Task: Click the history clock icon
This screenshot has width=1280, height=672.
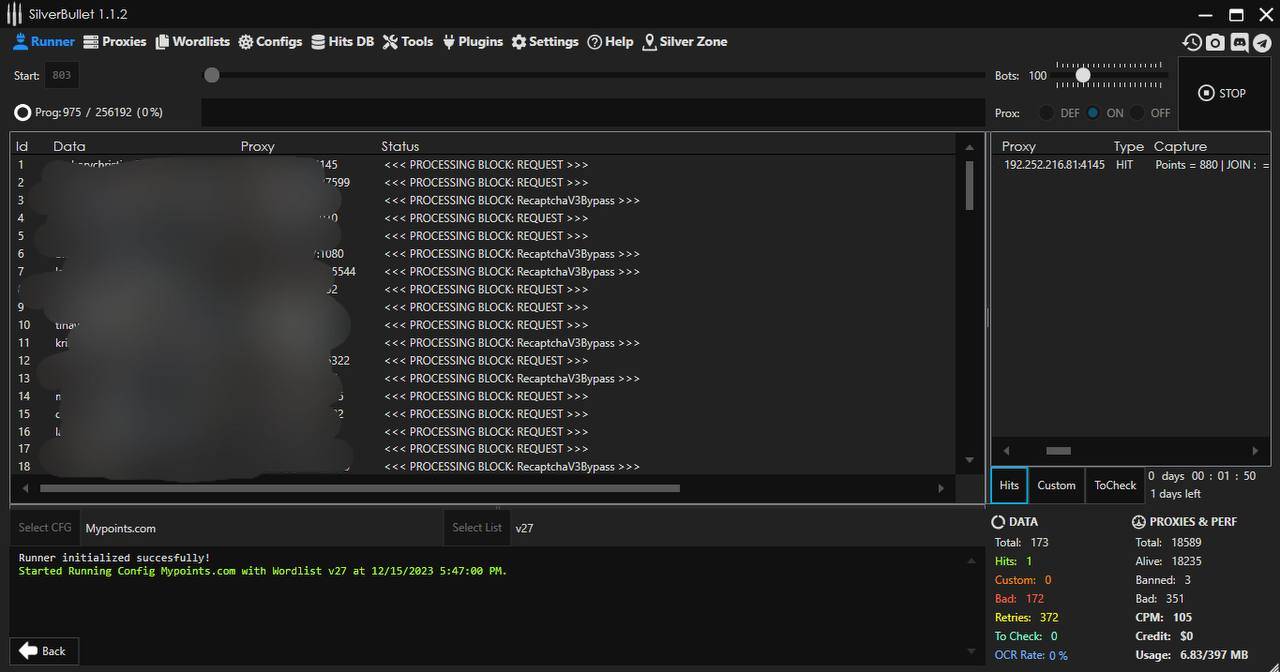Action: 1191,42
